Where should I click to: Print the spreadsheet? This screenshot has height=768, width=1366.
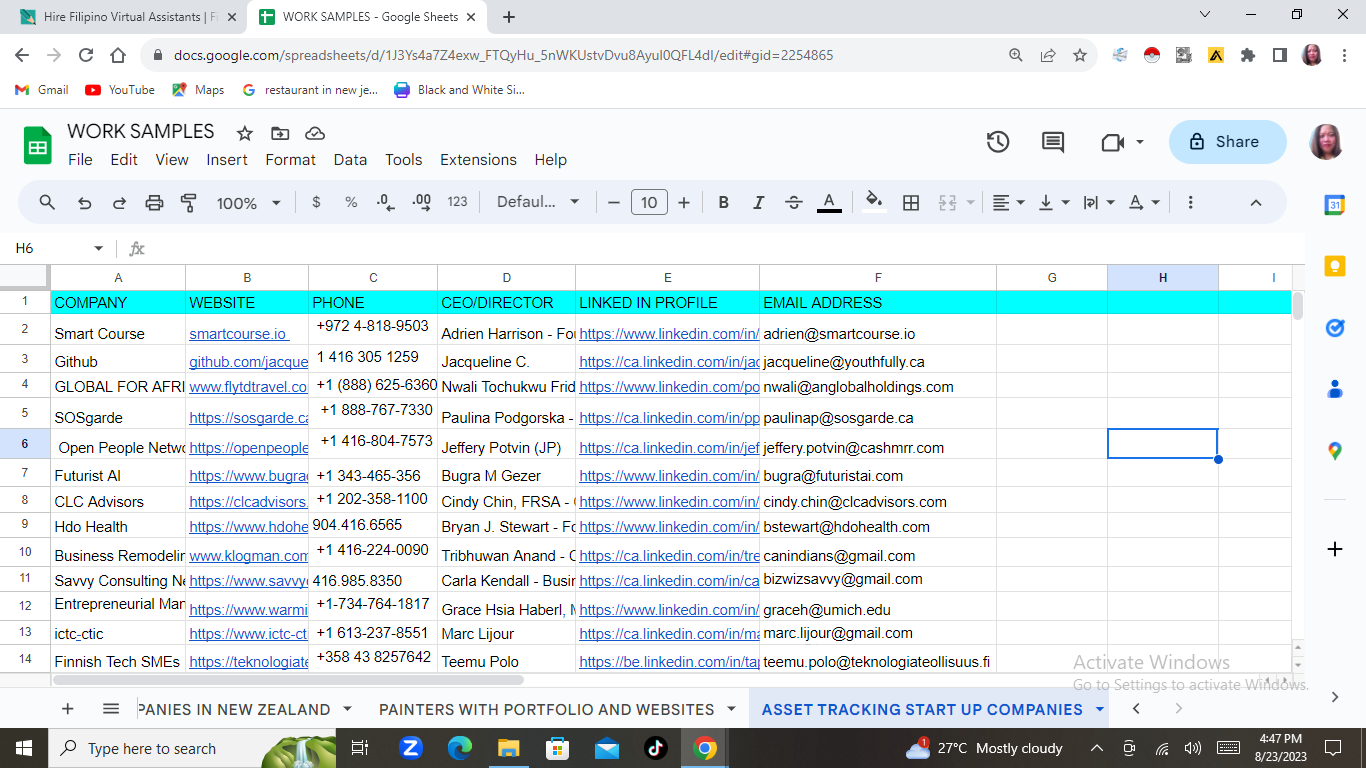pyautogui.click(x=154, y=202)
